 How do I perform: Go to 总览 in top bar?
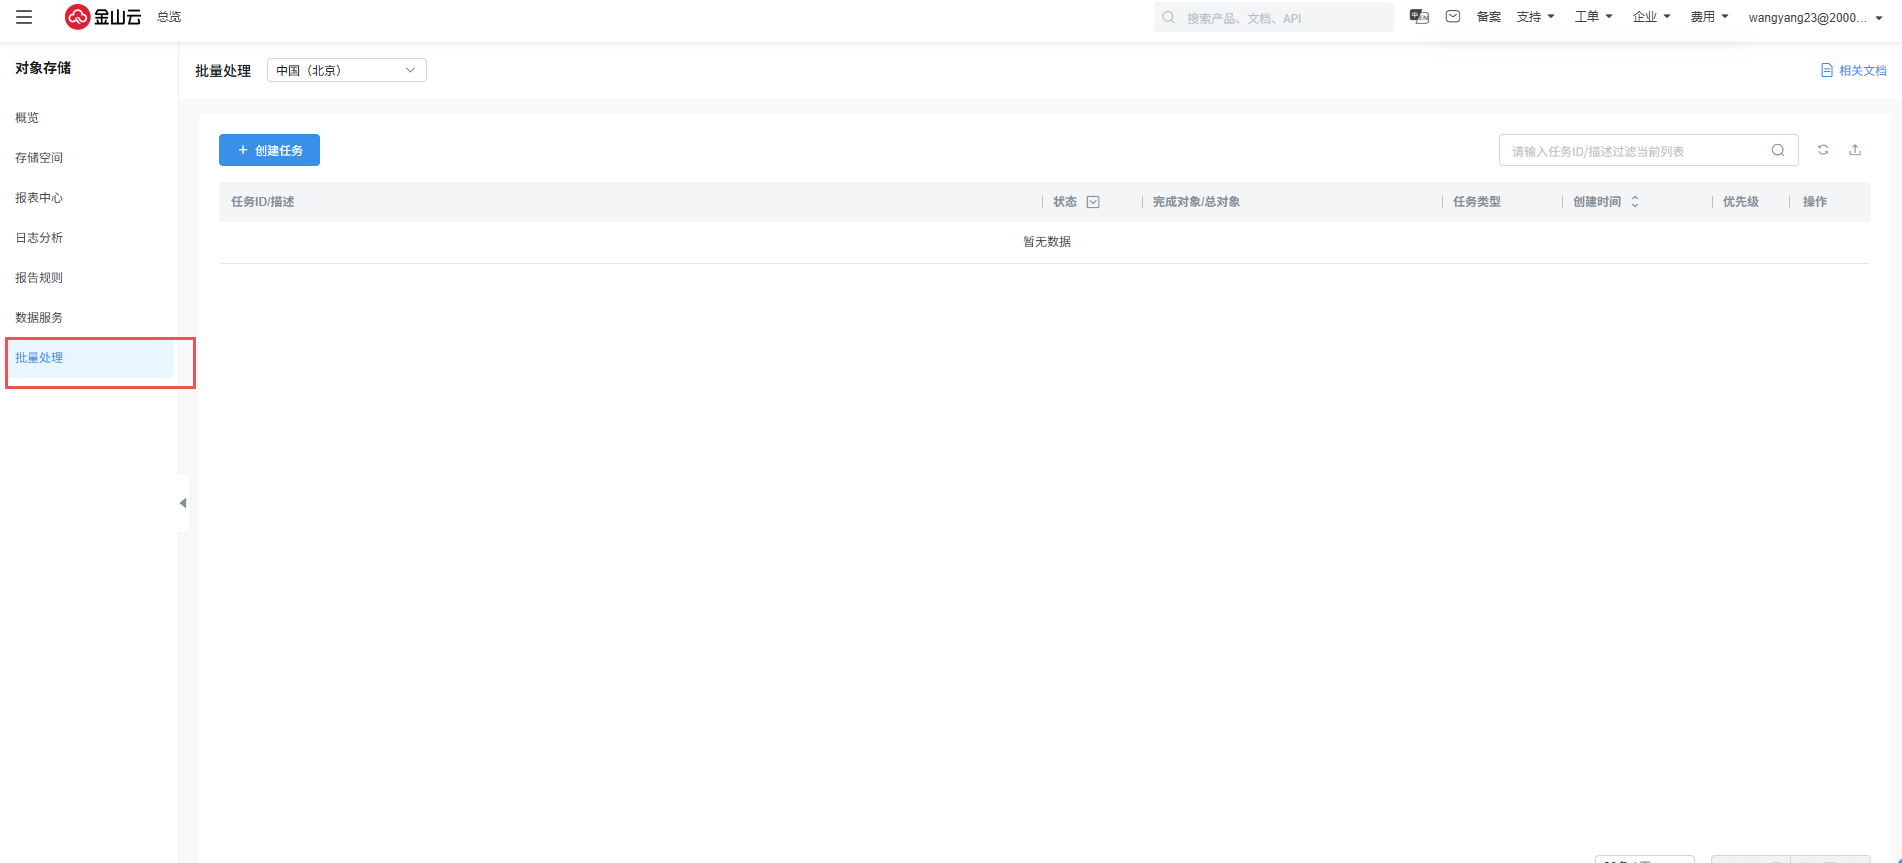click(x=169, y=17)
